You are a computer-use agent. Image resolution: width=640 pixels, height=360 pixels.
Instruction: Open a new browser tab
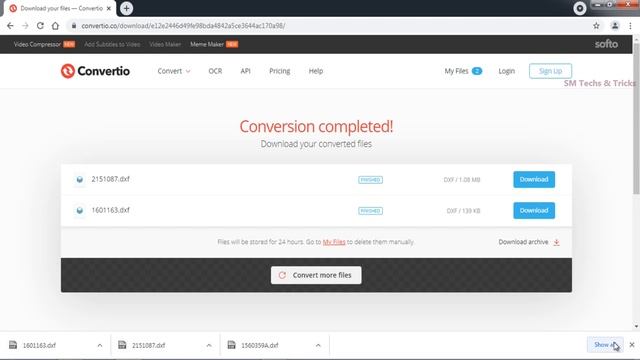click(x=127, y=8)
